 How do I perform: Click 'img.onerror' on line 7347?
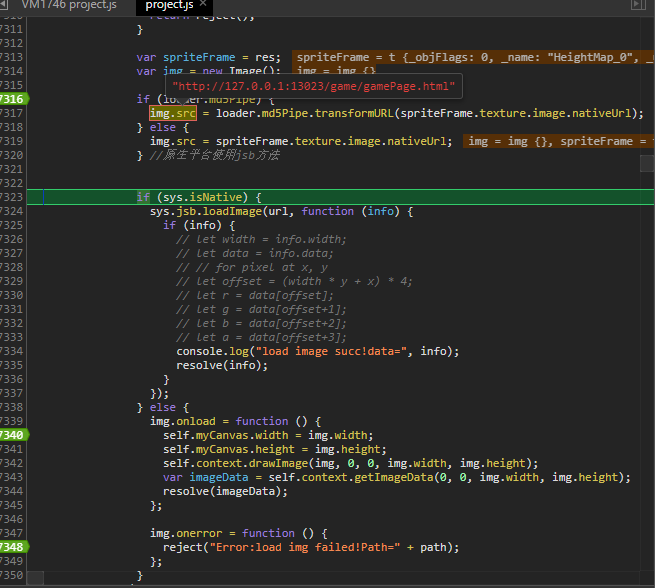186,533
